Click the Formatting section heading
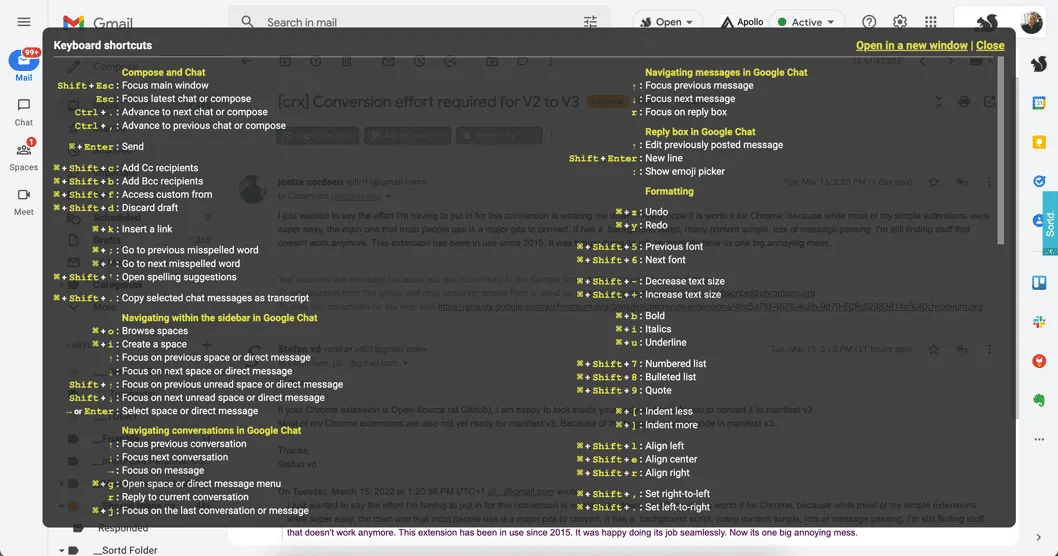The width and height of the screenshot is (1058, 556). [x=669, y=192]
